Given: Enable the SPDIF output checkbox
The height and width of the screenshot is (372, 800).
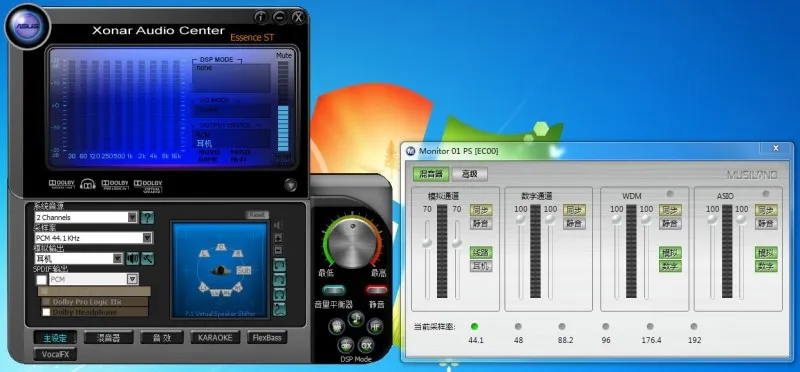Looking at the screenshot, I should click(x=41, y=280).
